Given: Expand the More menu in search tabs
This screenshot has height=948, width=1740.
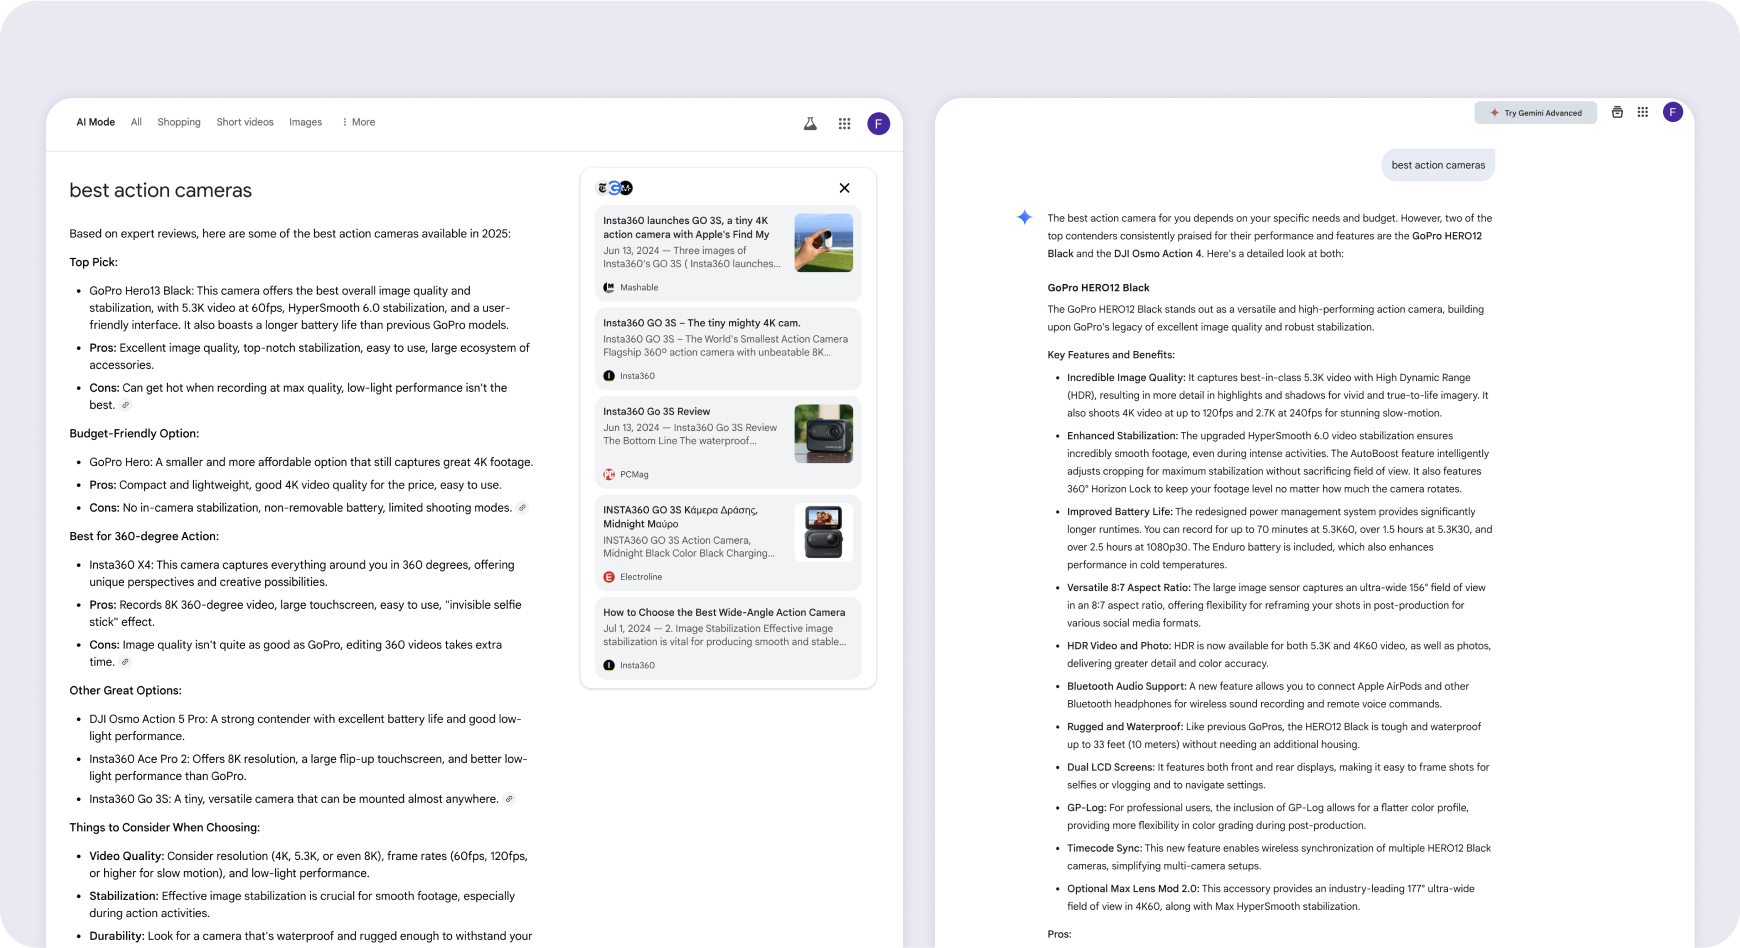Looking at the screenshot, I should coord(358,122).
